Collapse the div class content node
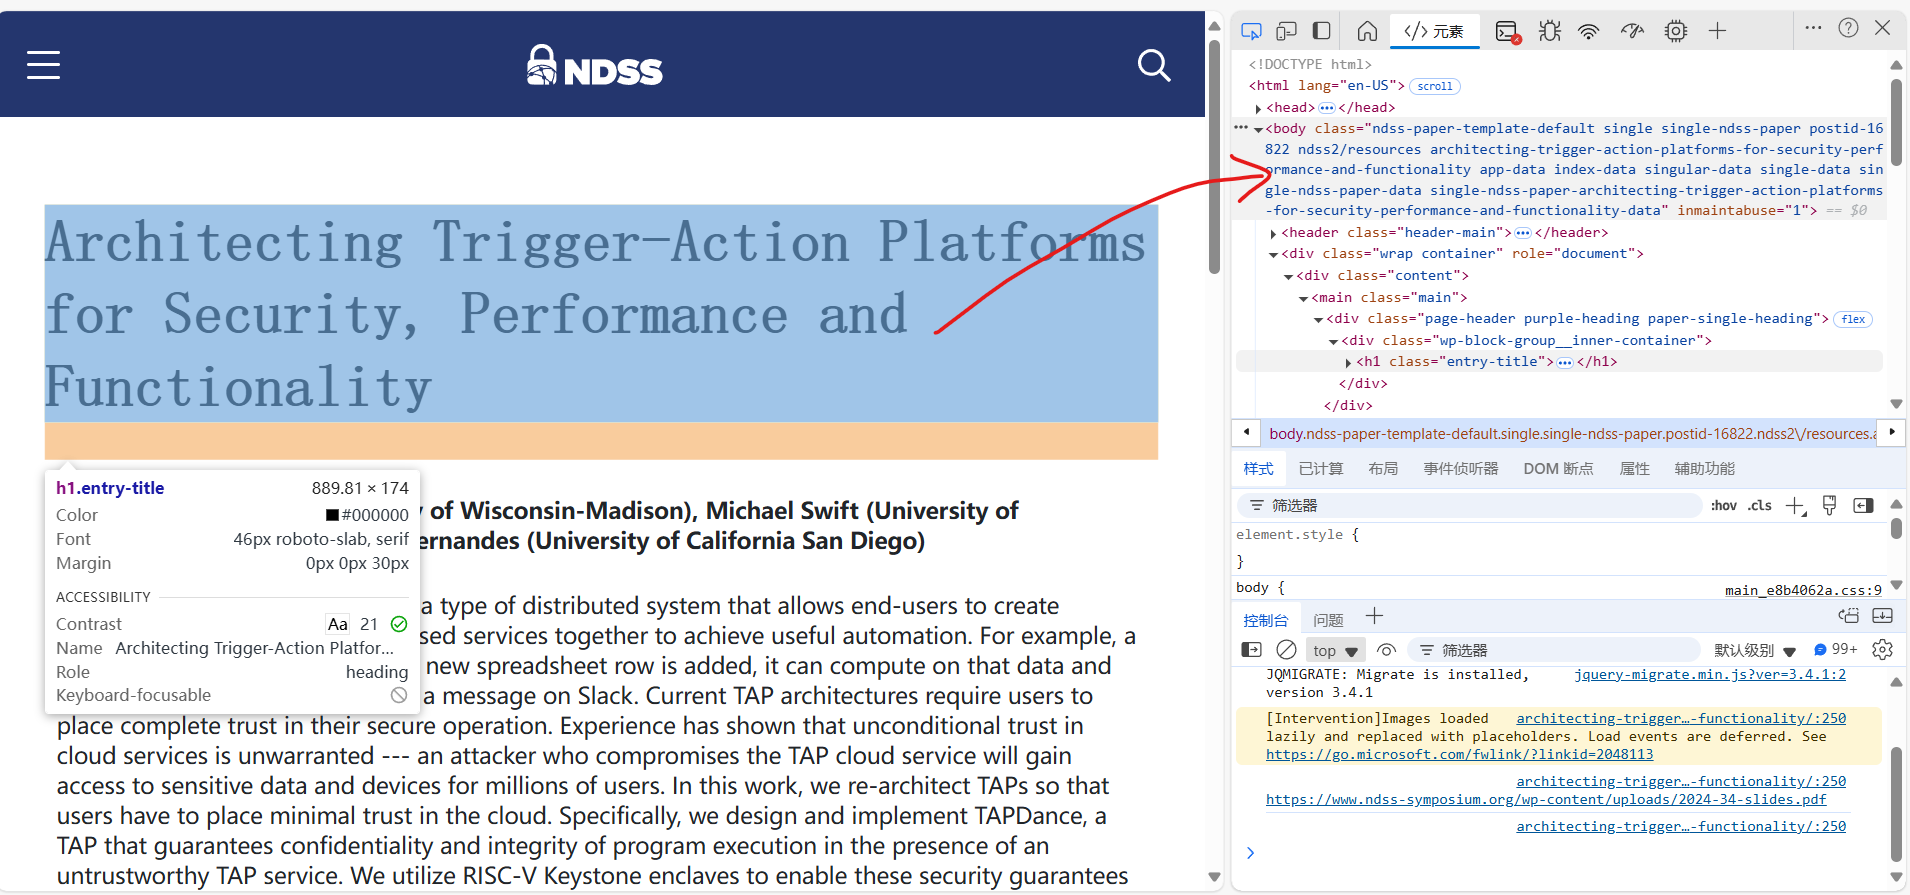 (x=1288, y=276)
